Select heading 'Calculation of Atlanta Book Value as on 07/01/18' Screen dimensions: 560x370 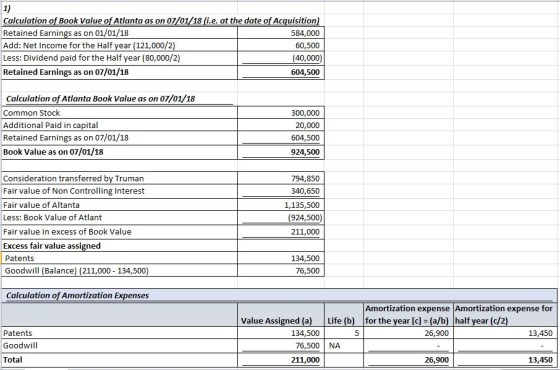101,99
